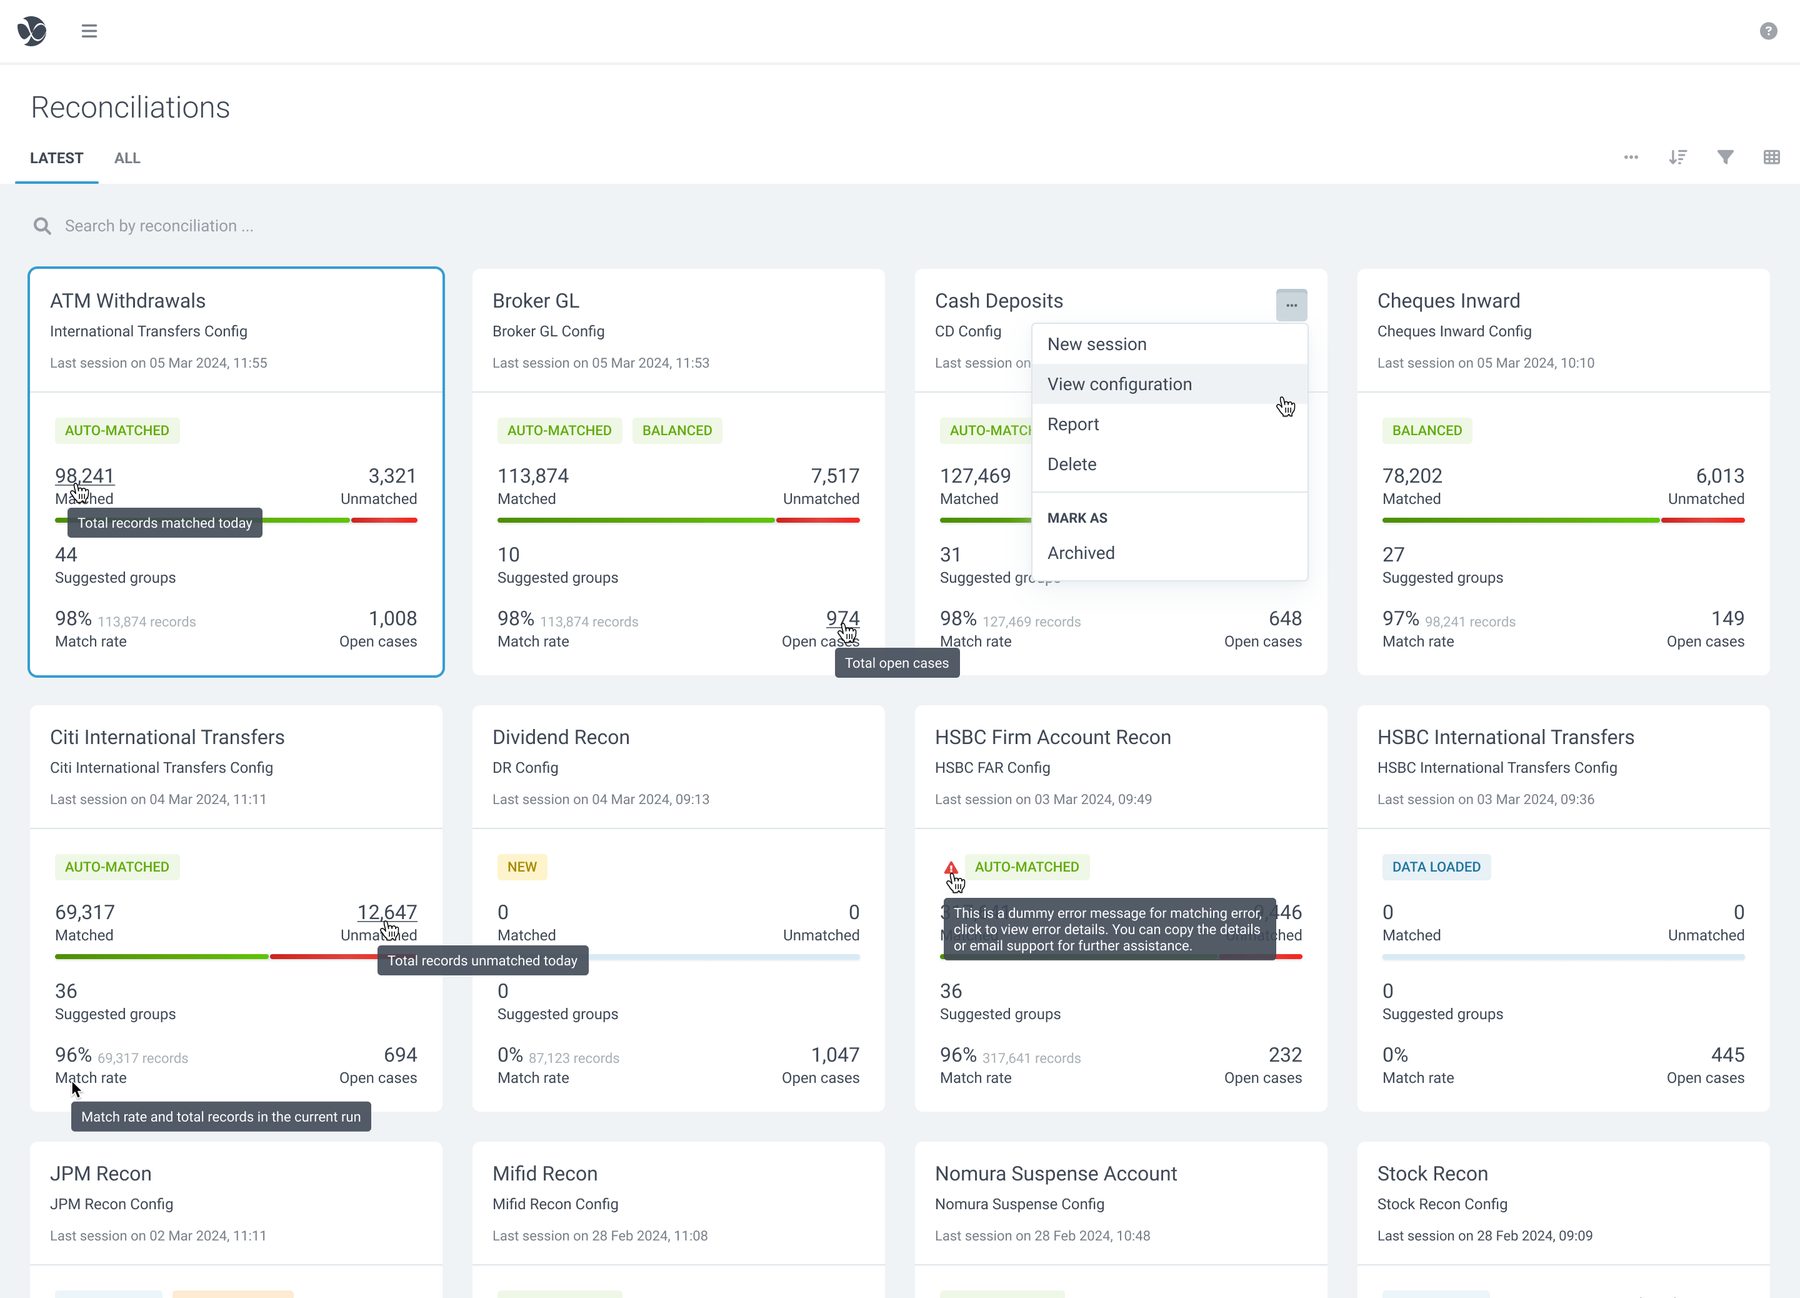
Task: Click Broker GL matched value 113,874
Action: pyautogui.click(x=533, y=476)
